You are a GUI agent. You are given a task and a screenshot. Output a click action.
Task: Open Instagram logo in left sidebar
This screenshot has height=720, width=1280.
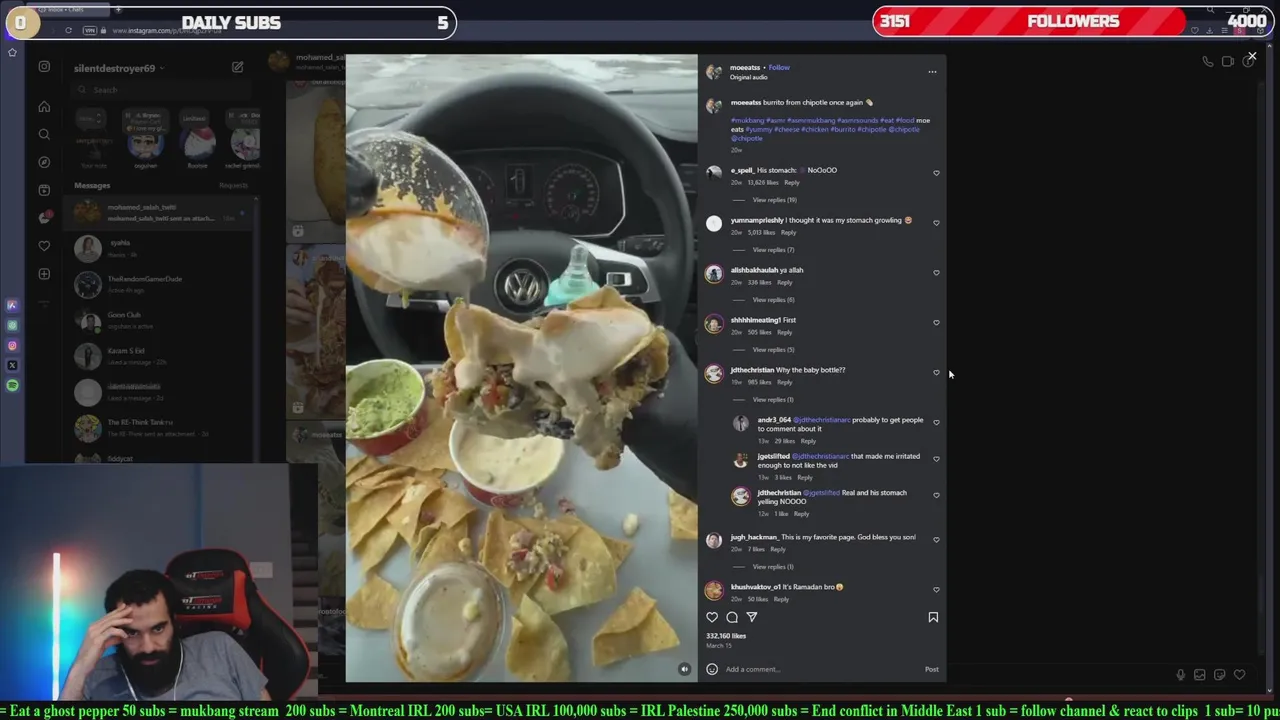[x=44, y=67]
